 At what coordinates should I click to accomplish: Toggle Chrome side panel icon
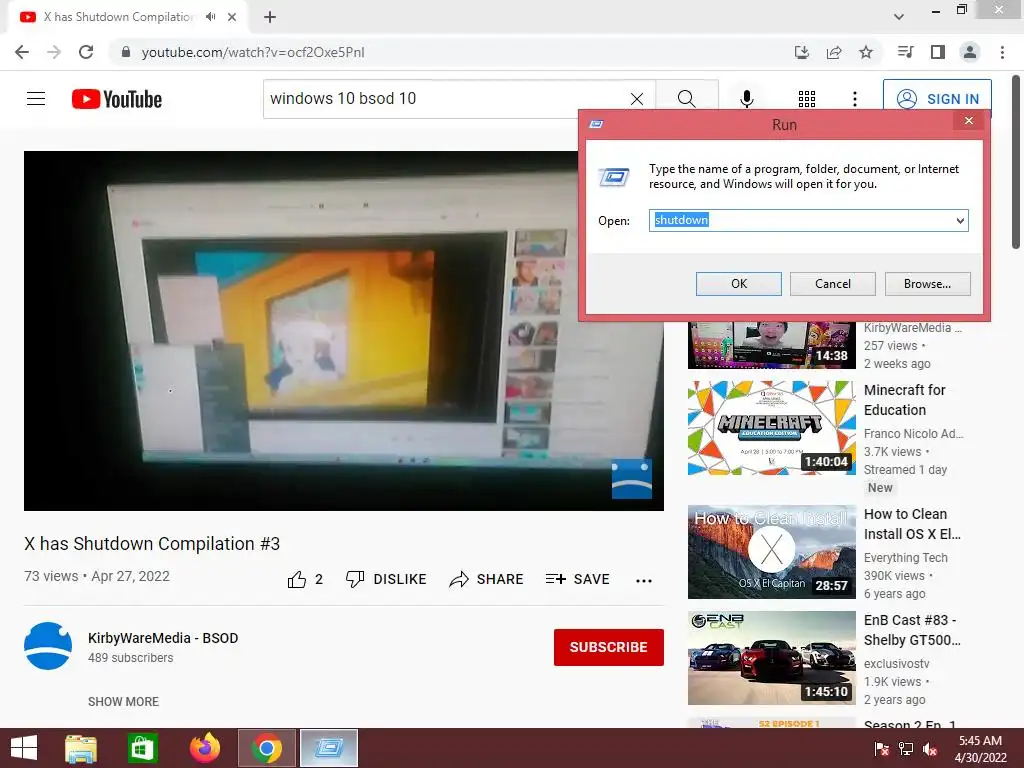tap(938, 52)
